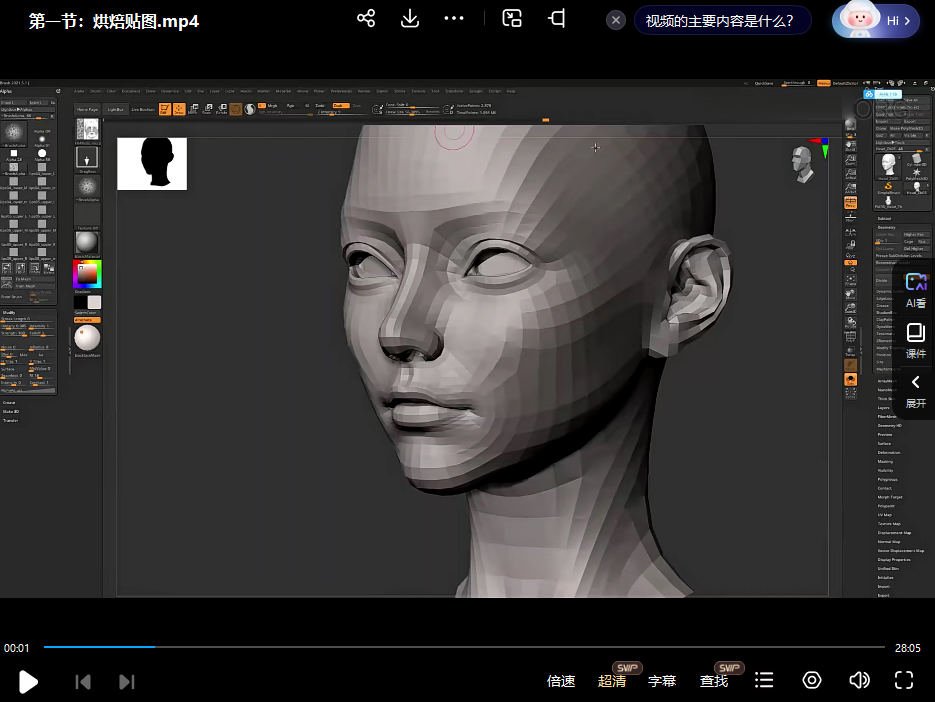Open the more options menu (three dots)
935x702 pixels.
click(x=454, y=18)
